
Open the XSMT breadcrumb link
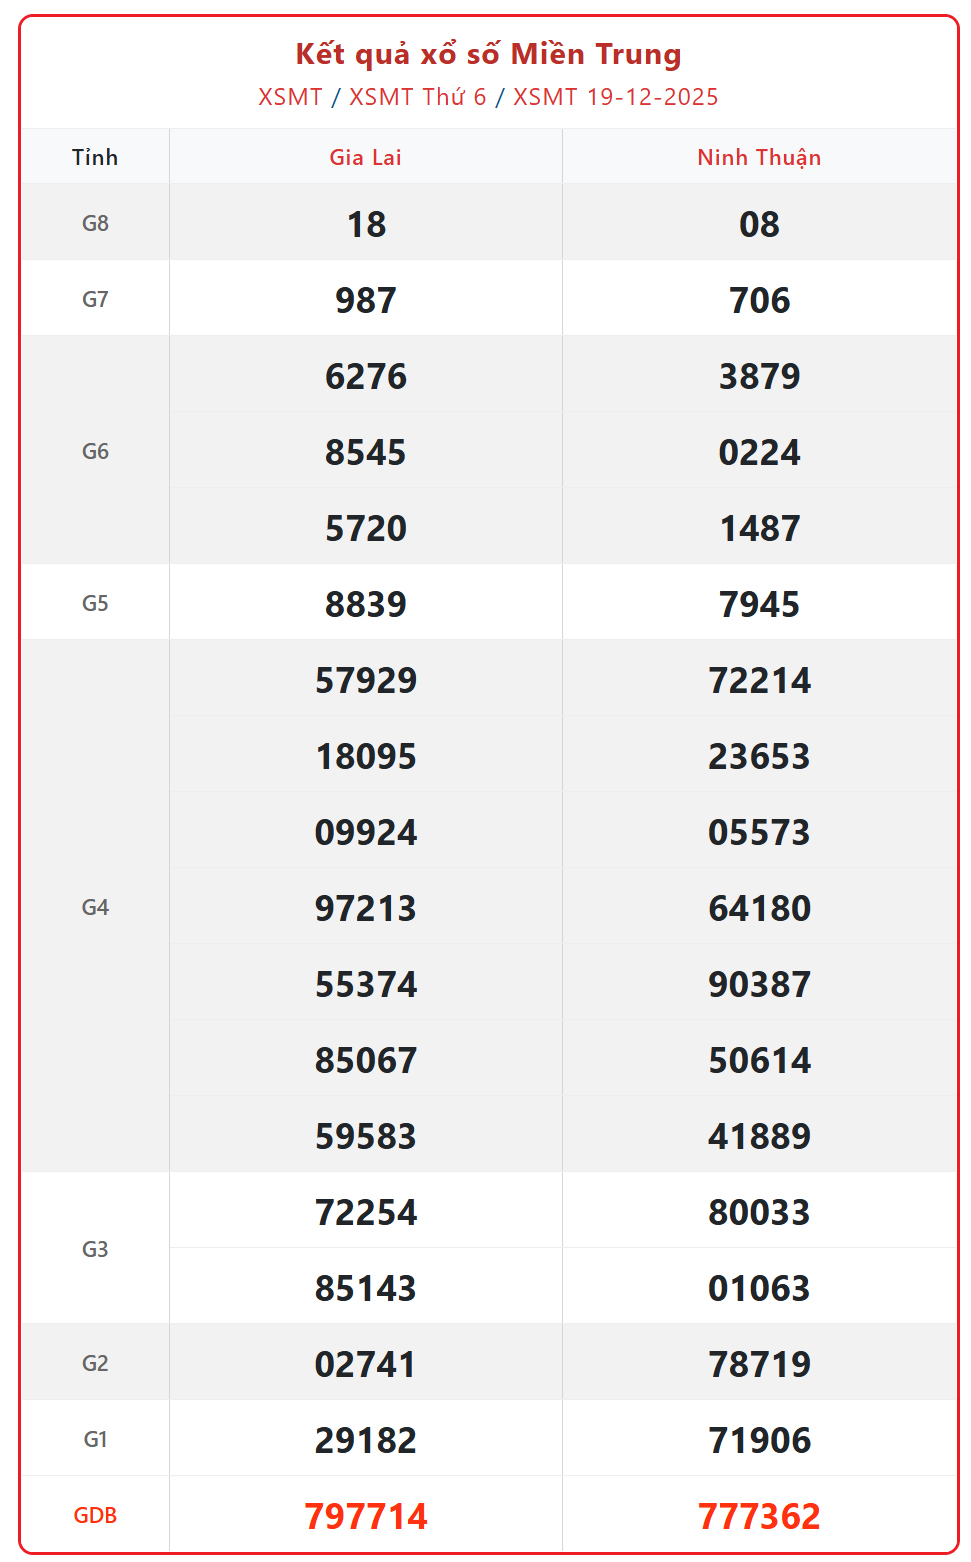pos(290,97)
